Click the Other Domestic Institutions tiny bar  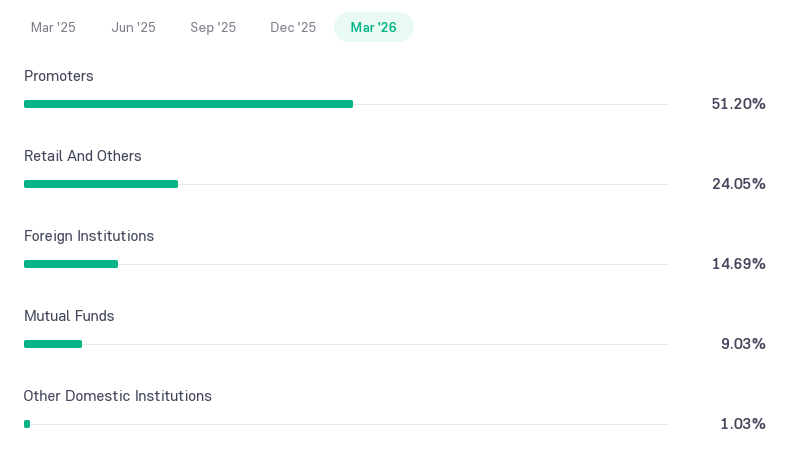click(27, 424)
